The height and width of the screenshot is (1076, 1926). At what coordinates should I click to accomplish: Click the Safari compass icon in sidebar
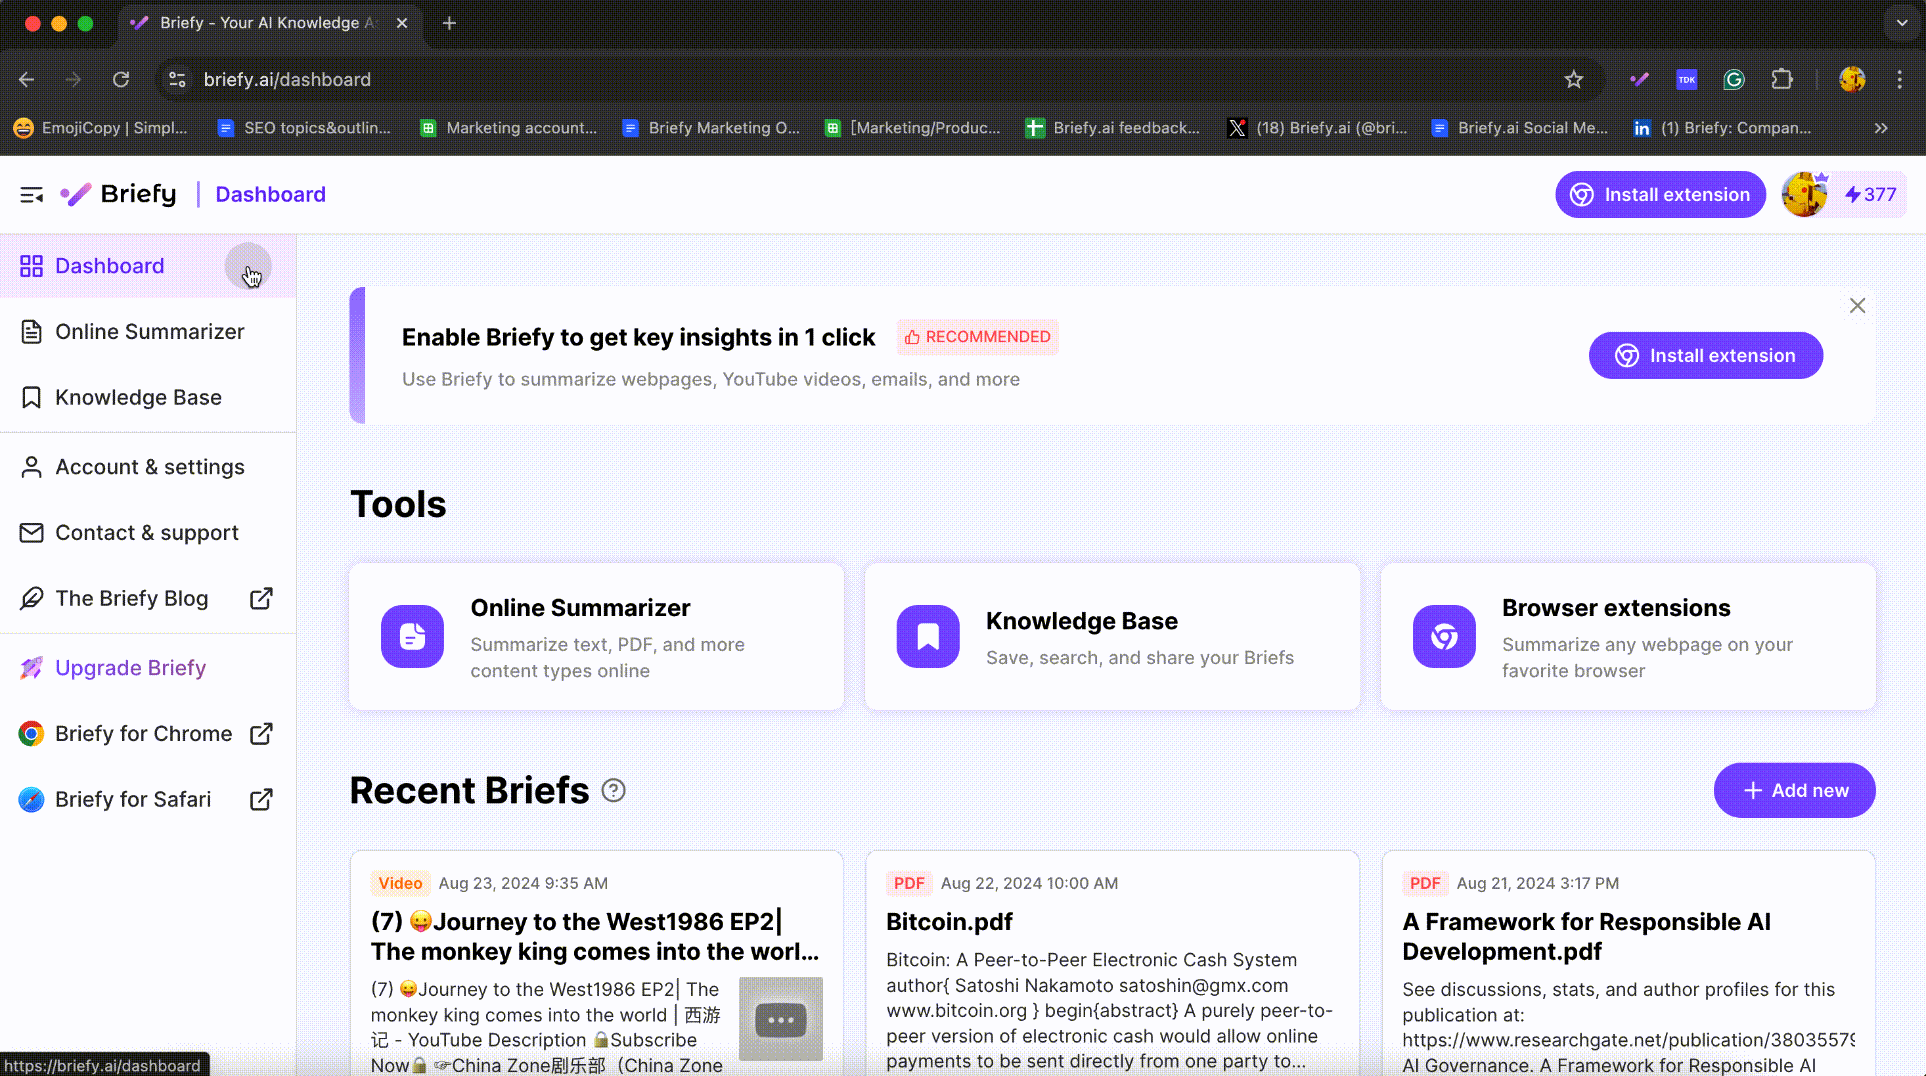[31, 799]
